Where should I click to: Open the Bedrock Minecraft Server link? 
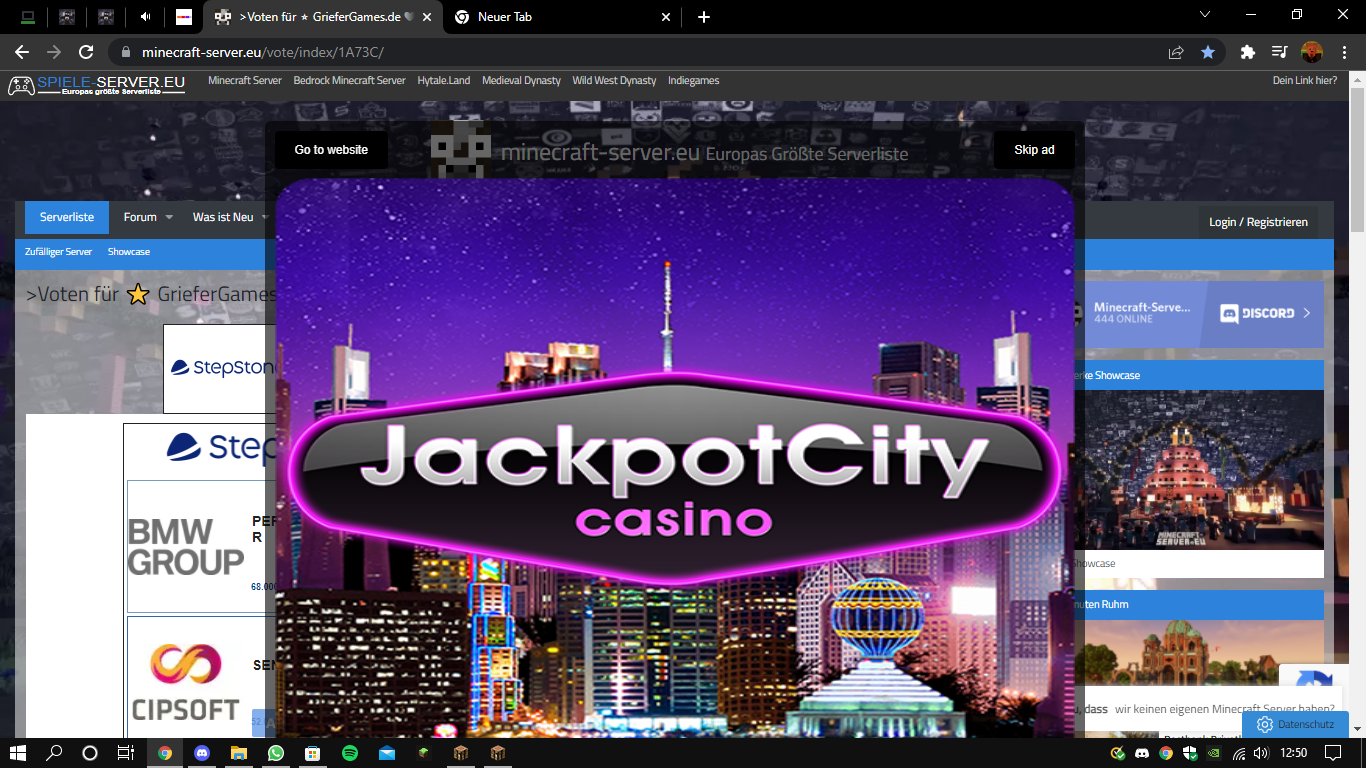[349, 80]
